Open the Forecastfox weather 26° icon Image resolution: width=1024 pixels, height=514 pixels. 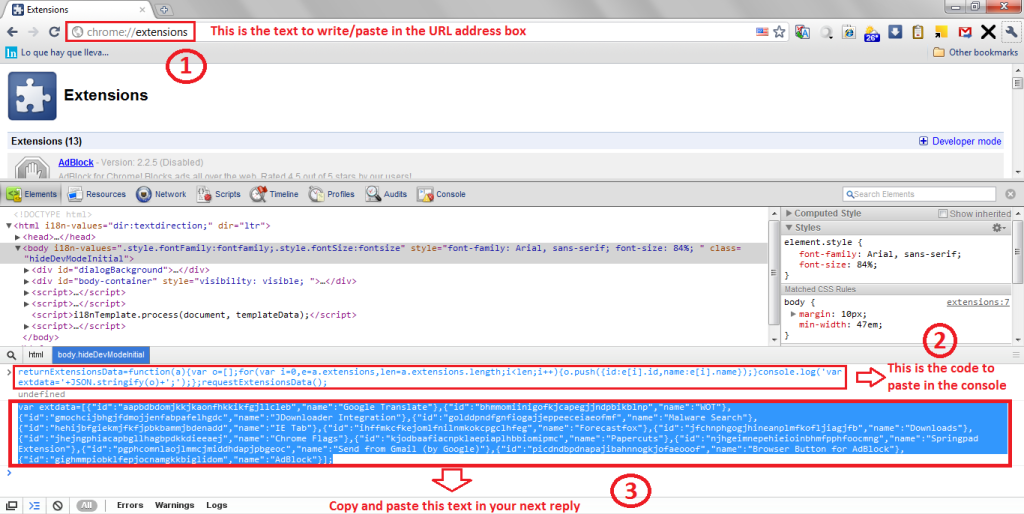point(872,33)
